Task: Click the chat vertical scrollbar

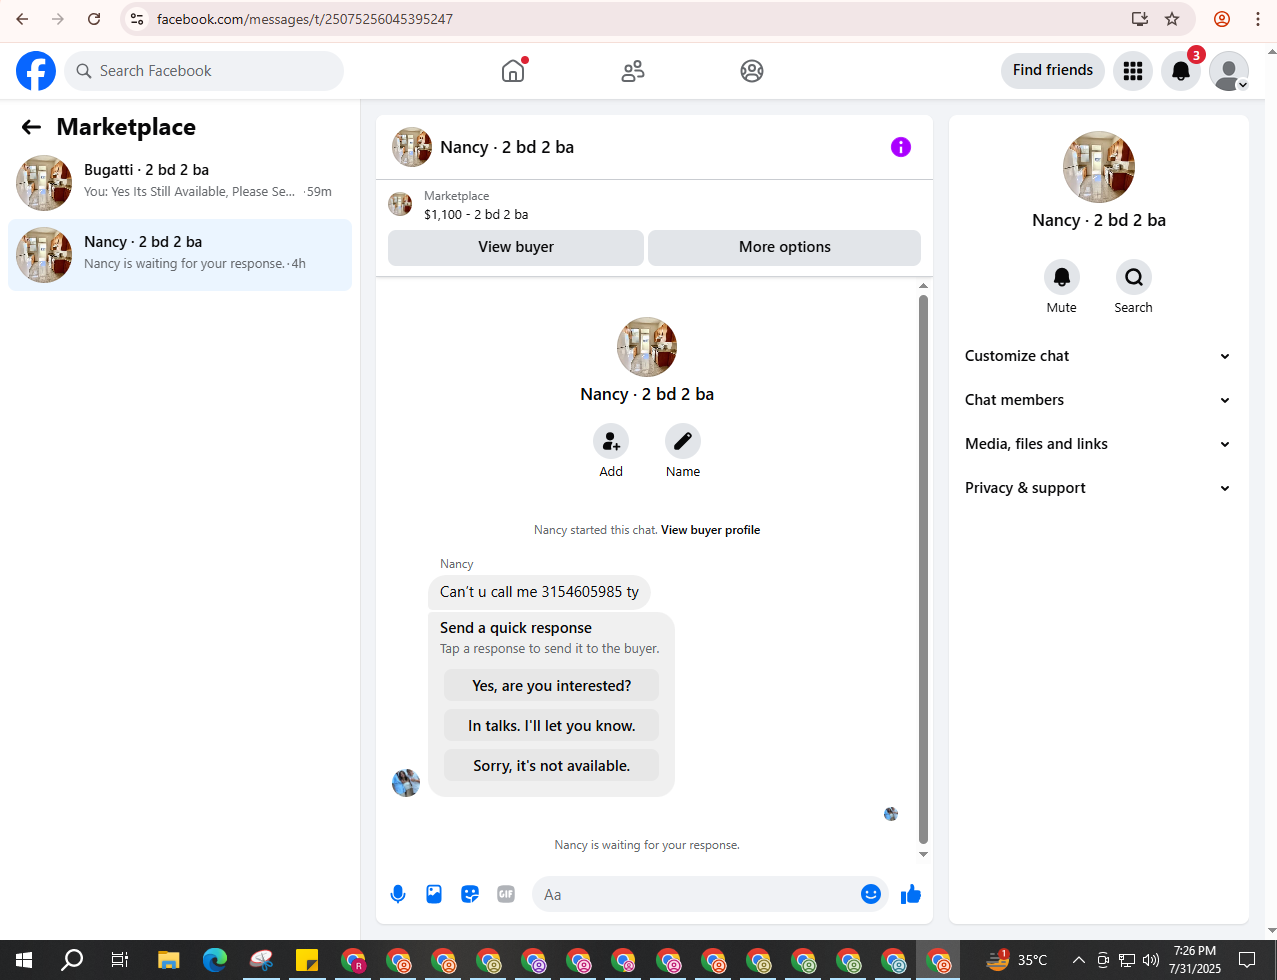Action: (x=923, y=569)
